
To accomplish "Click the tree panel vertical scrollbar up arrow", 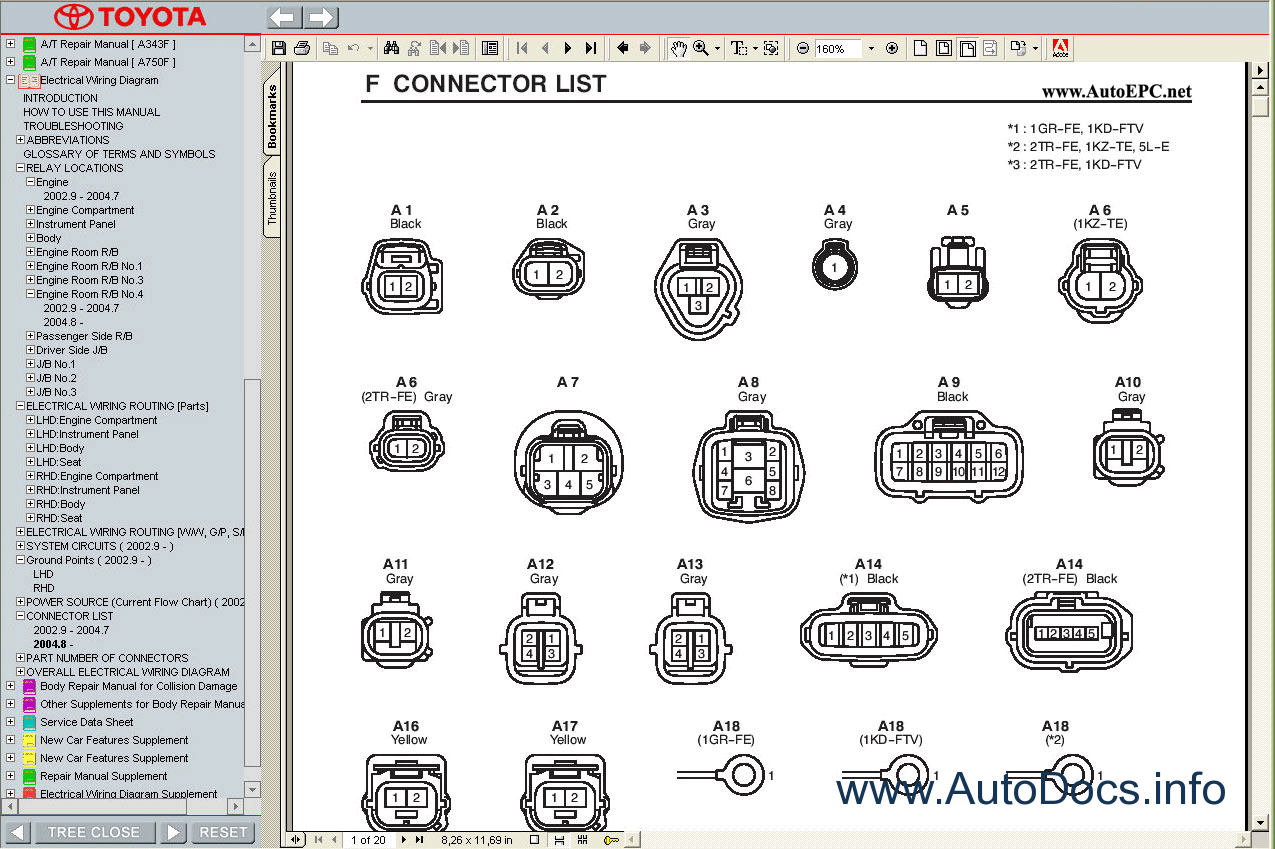I will (x=251, y=44).
